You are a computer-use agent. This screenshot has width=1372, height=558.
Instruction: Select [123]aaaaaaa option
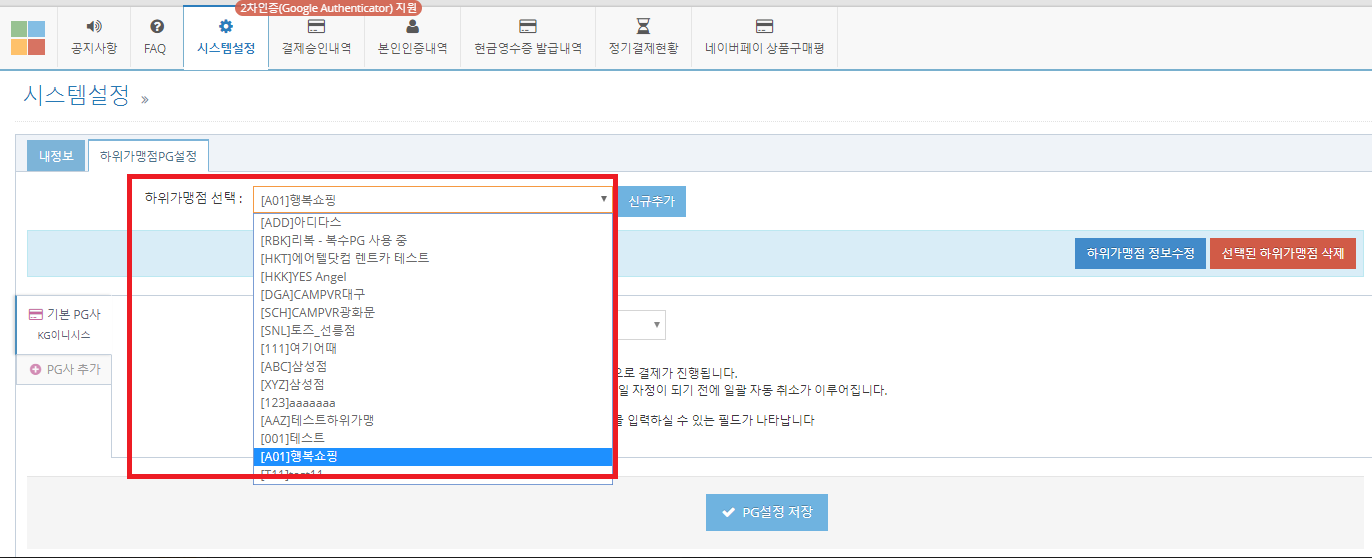click(432, 402)
